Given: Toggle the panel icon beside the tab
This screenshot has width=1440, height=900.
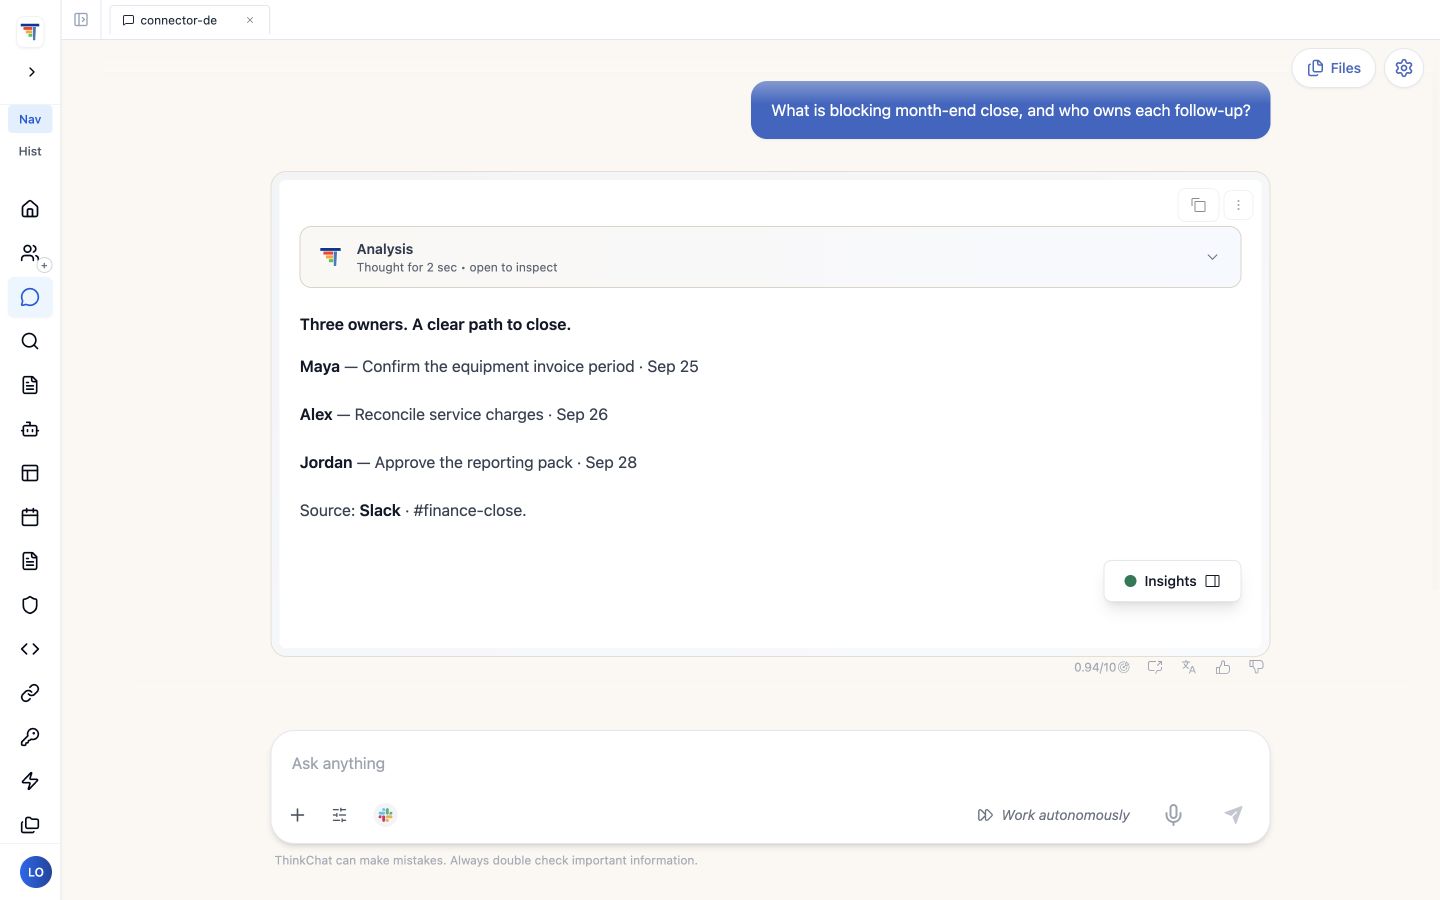Looking at the screenshot, I should click(x=81, y=20).
